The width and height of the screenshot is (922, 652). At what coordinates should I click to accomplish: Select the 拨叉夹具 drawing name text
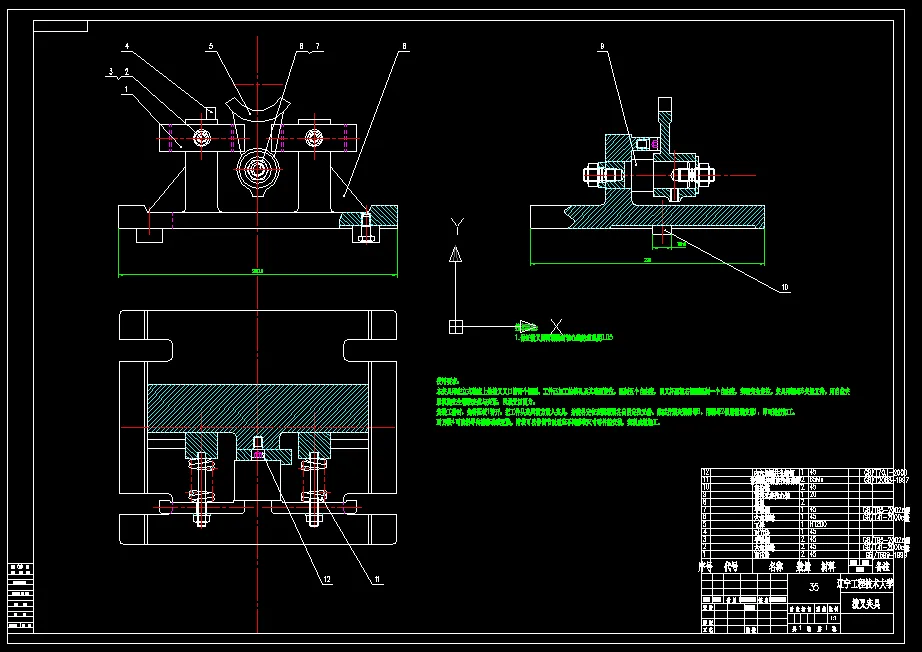point(866,604)
